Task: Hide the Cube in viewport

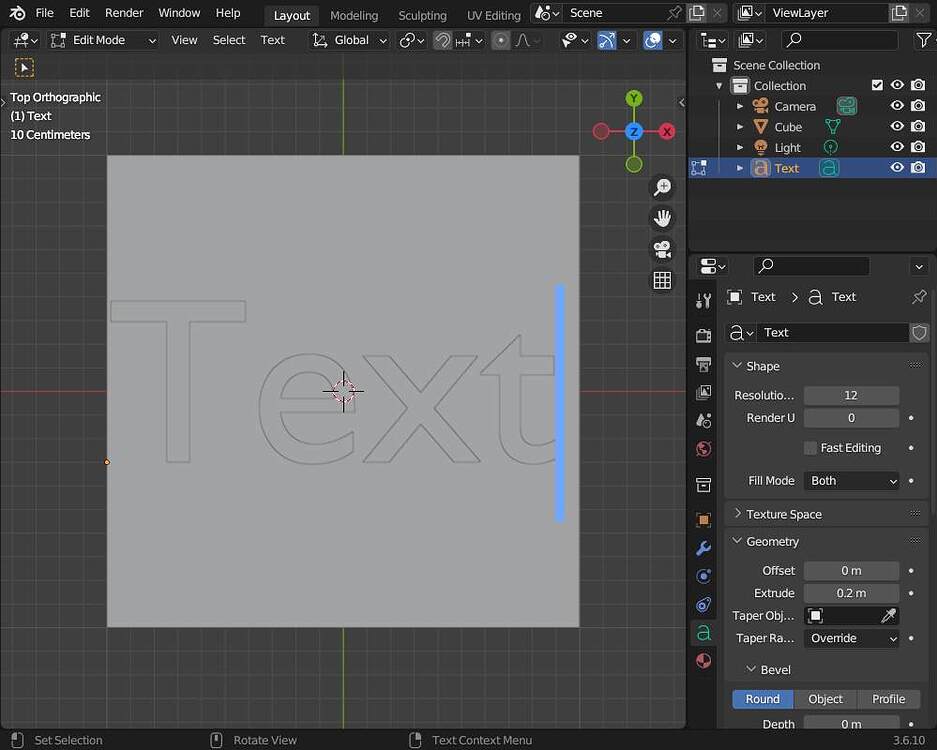Action: pos(897,127)
